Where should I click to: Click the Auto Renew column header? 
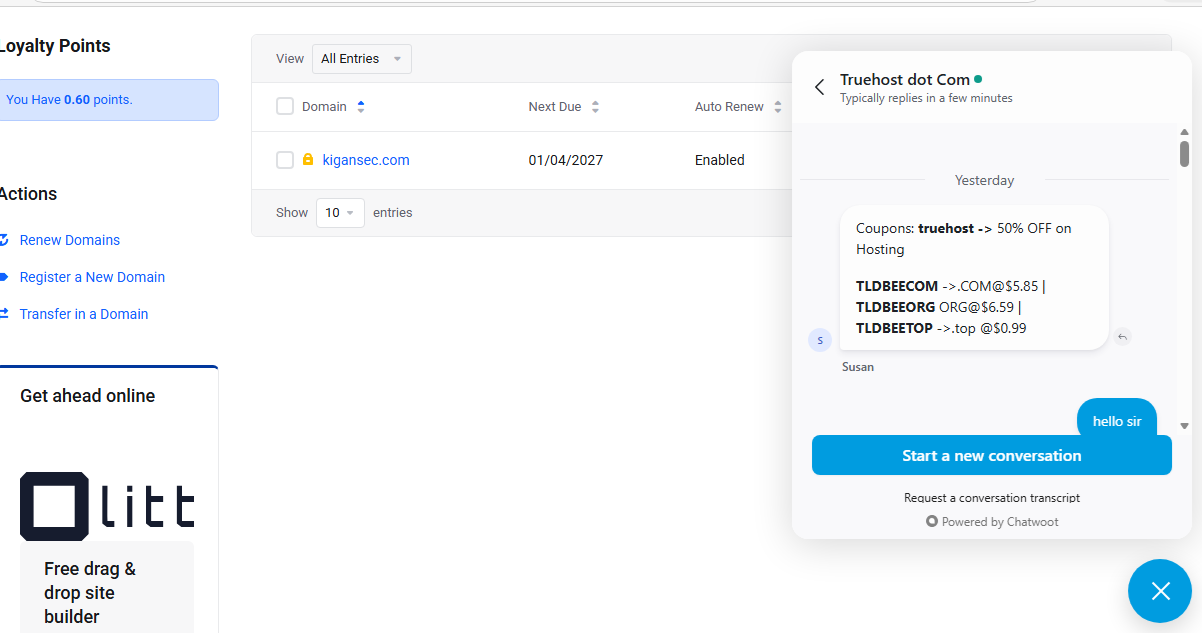click(x=729, y=107)
